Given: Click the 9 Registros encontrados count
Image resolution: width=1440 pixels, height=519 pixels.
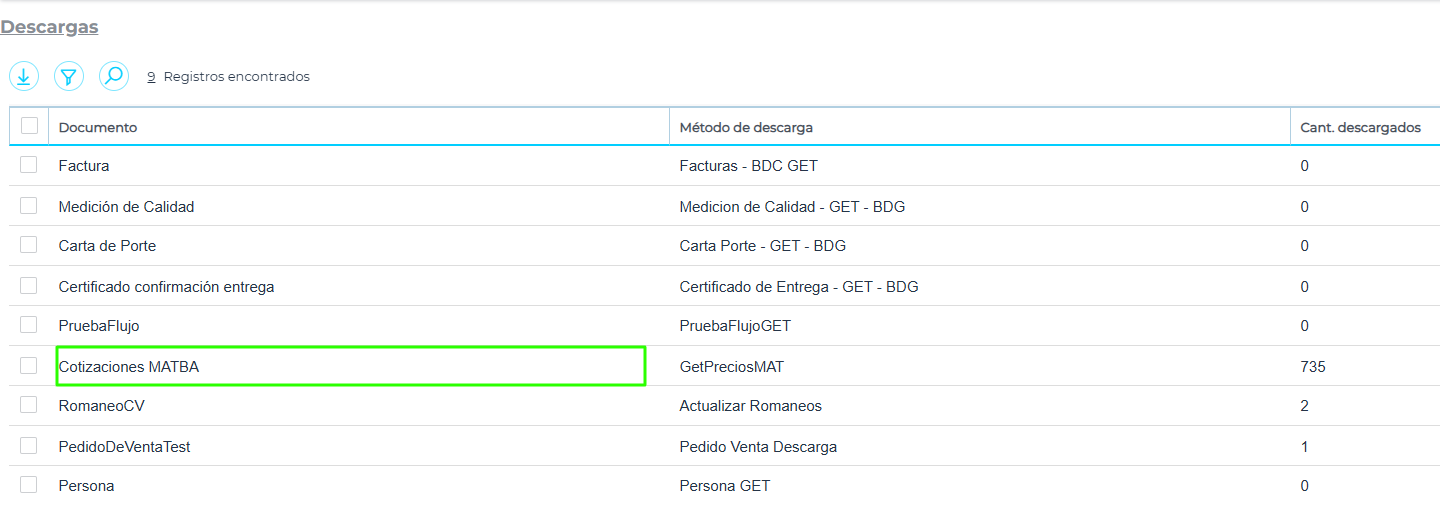Looking at the screenshot, I should click(228, 77).
